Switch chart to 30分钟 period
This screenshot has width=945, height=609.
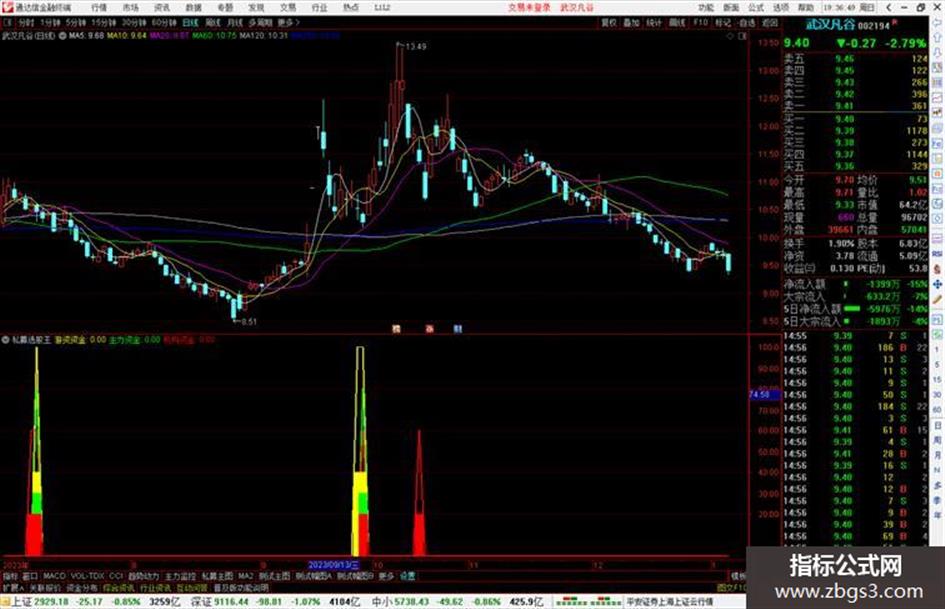pos(134,22)
